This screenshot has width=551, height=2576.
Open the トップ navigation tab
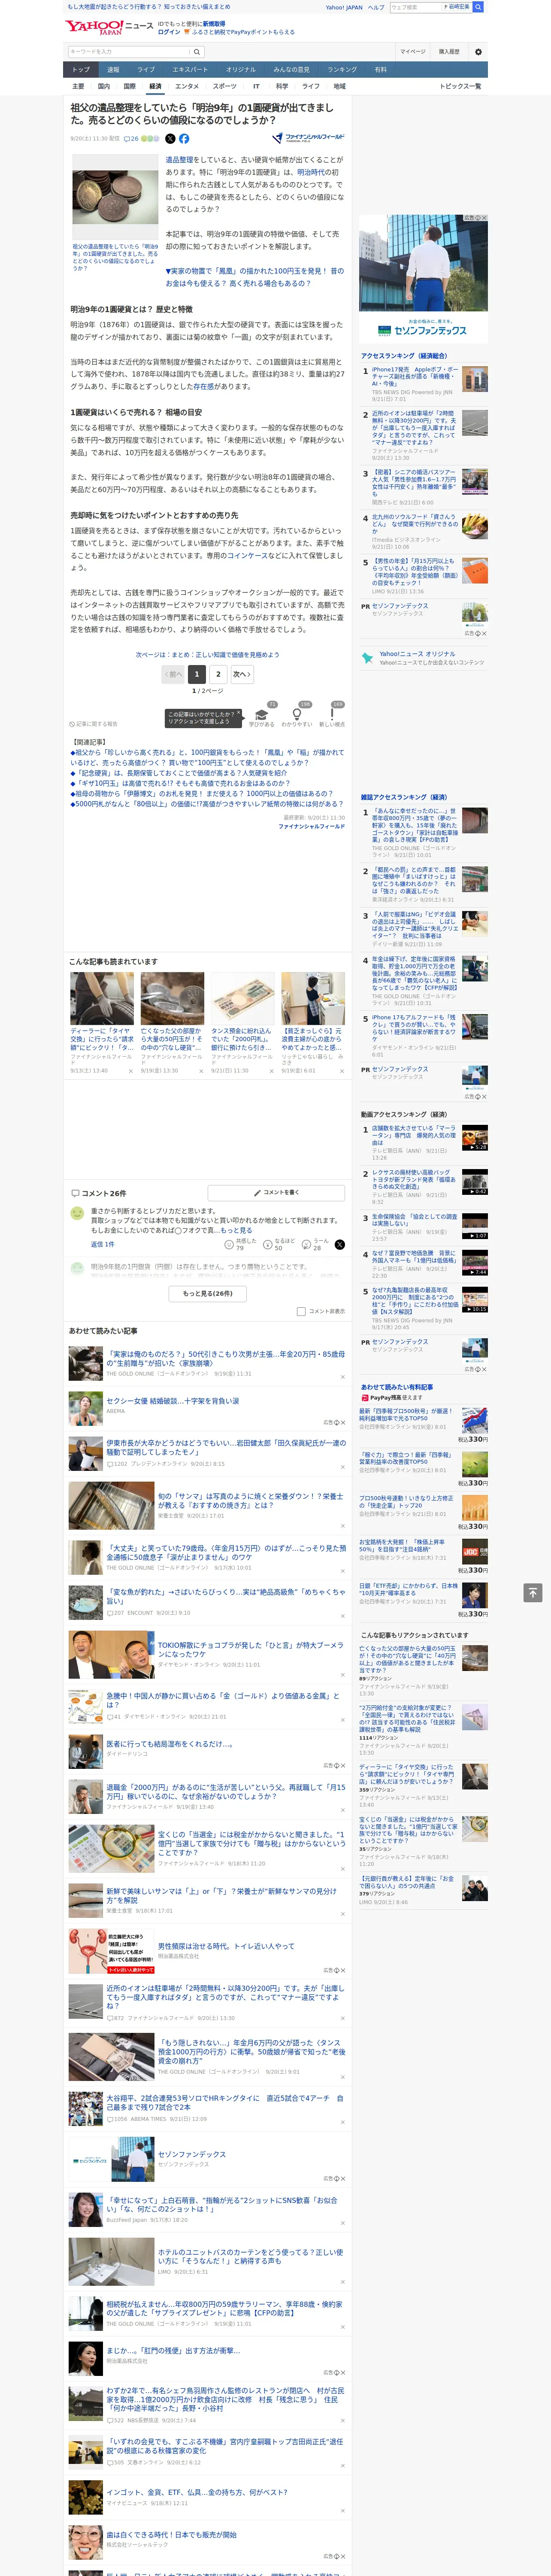pos(81,70)
